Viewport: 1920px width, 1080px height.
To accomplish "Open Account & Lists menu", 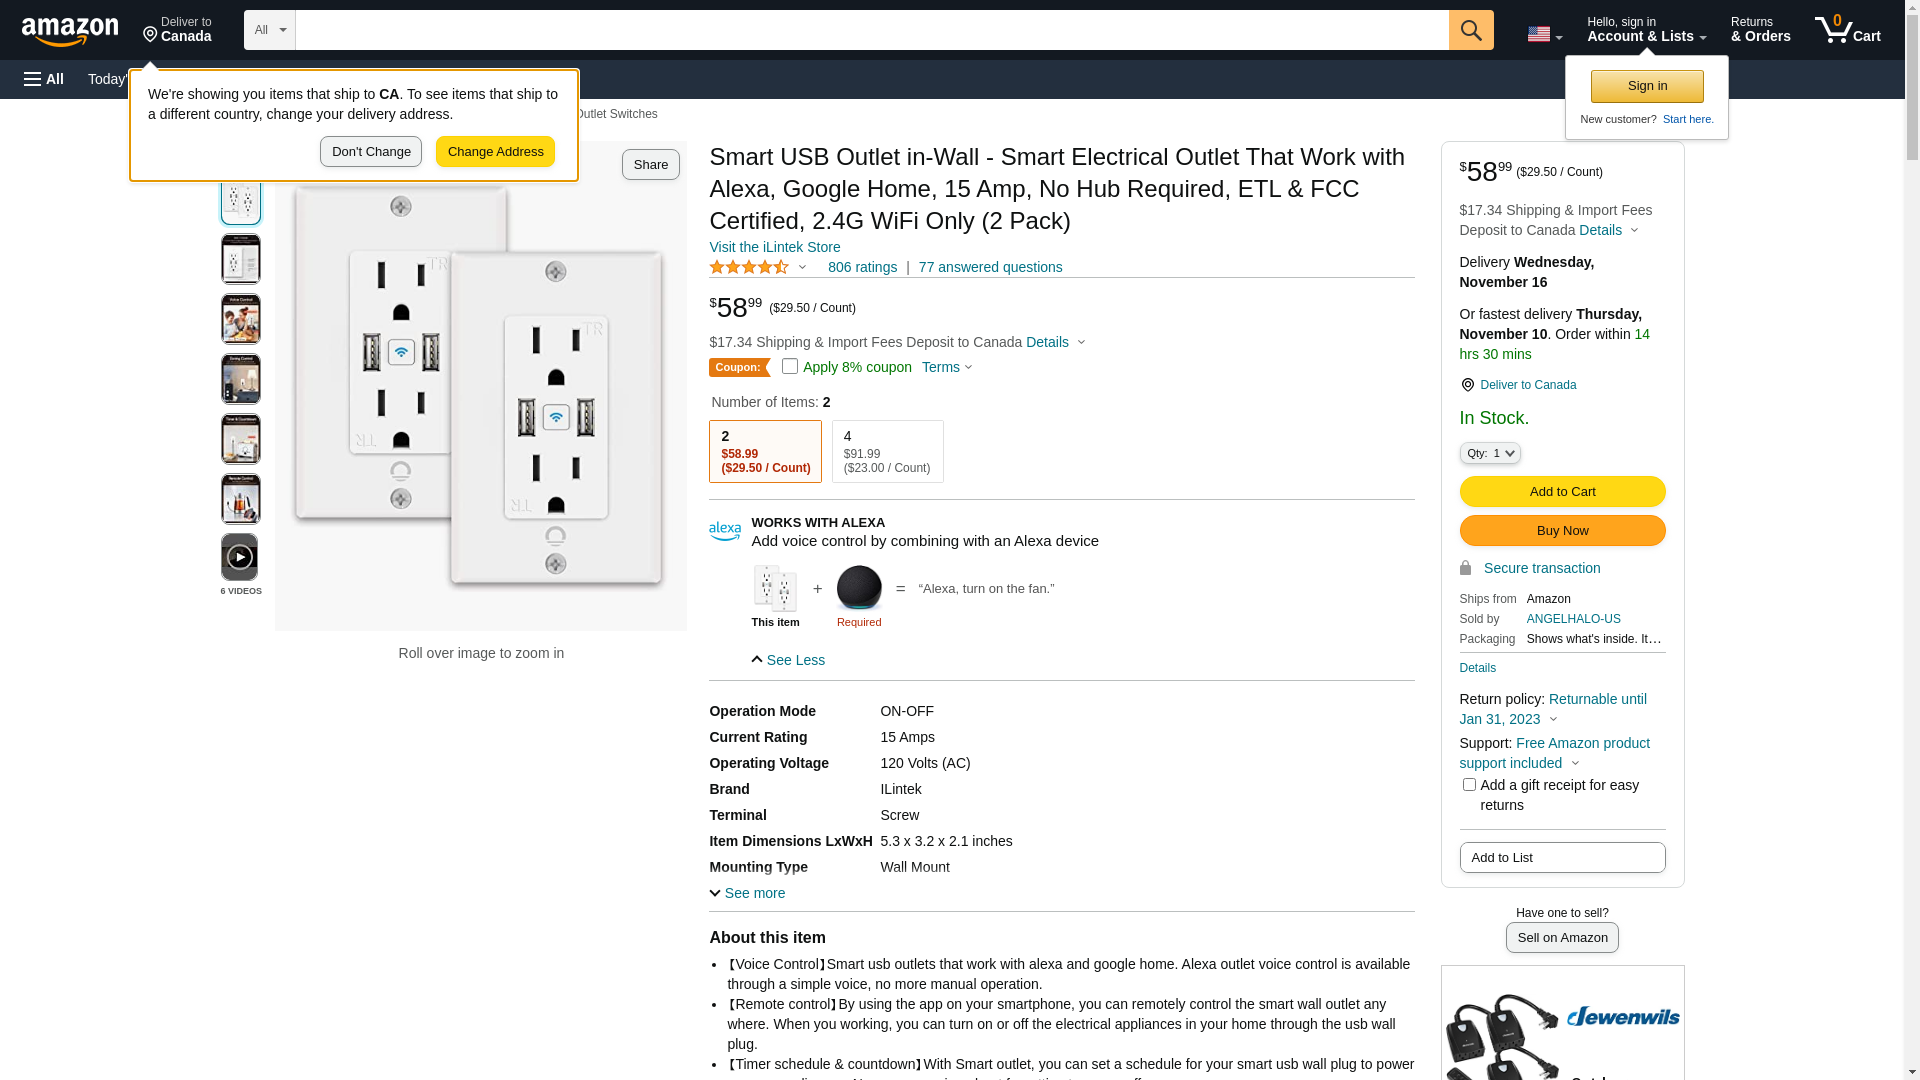I will click(1646, 30).
